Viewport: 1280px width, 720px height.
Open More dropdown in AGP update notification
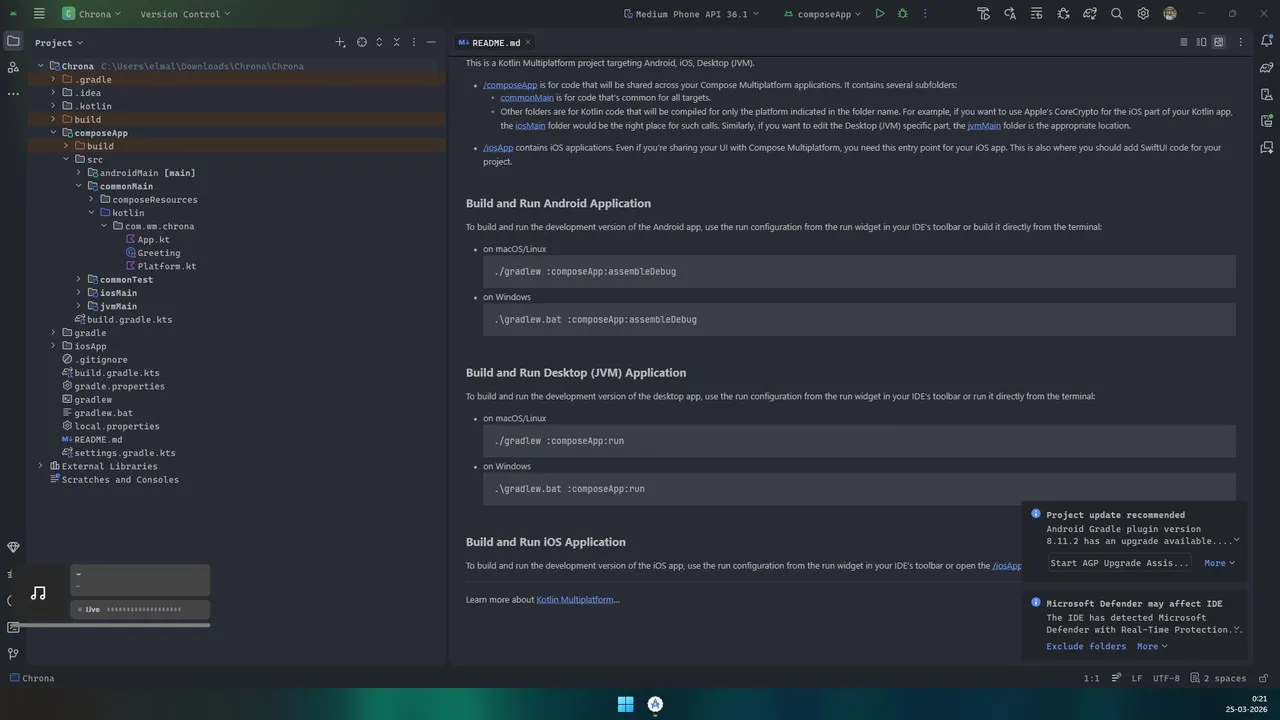tap(1219, 563)
